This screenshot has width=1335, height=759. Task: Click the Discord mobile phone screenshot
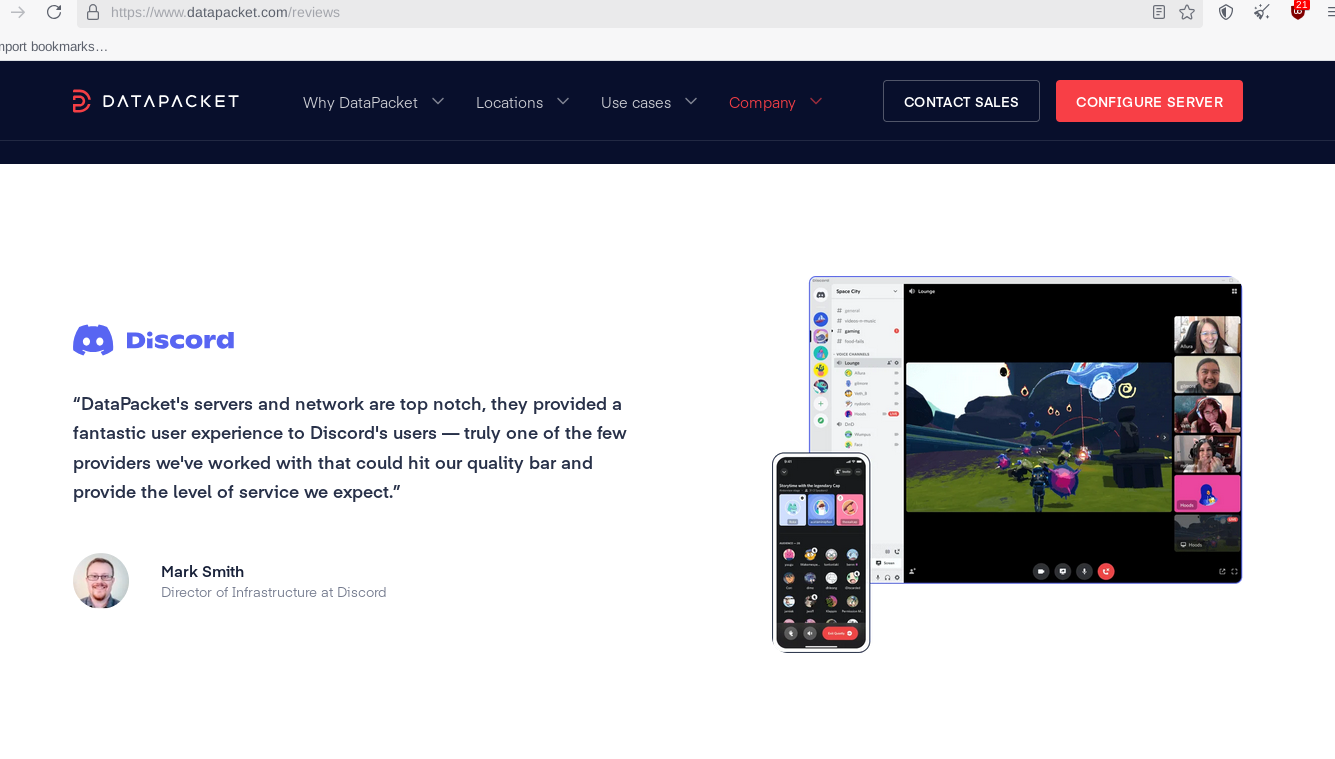tap(821, 552)
